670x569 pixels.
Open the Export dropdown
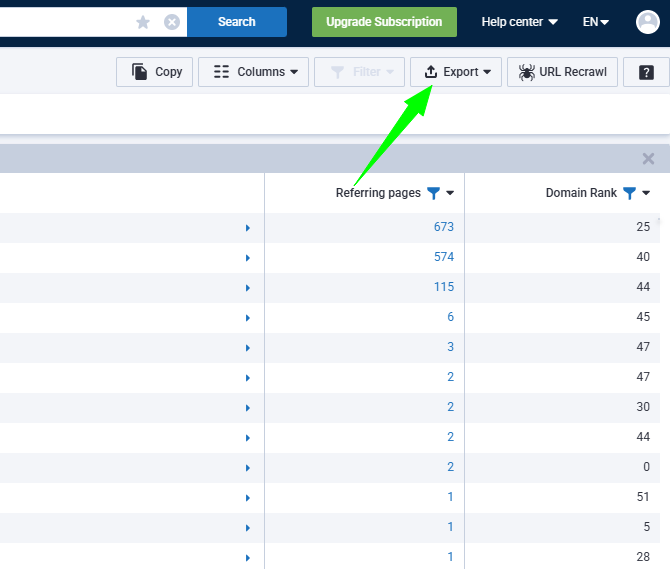coord(457,72)
